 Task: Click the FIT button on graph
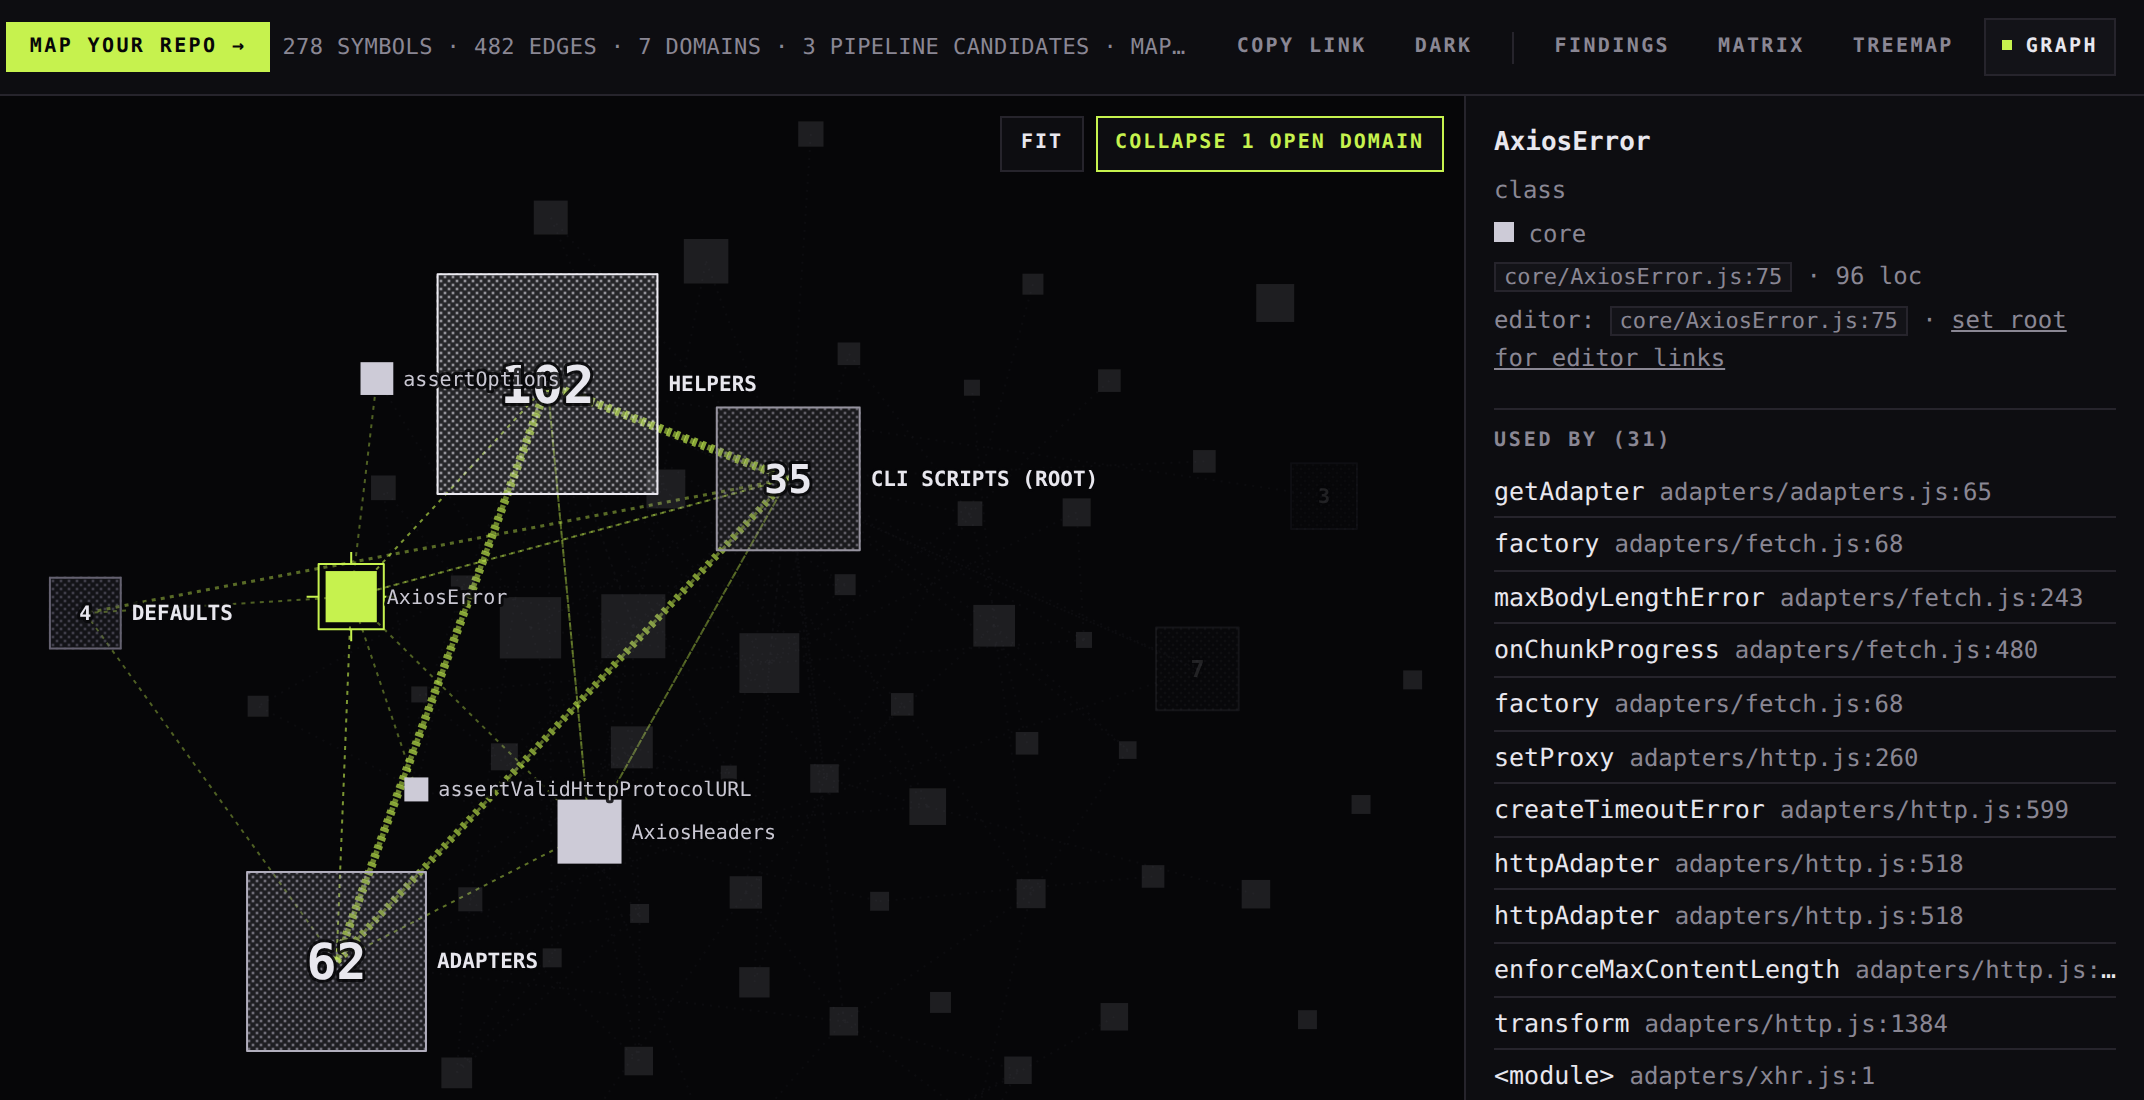pyautogui.click(x=1041, y=143)
